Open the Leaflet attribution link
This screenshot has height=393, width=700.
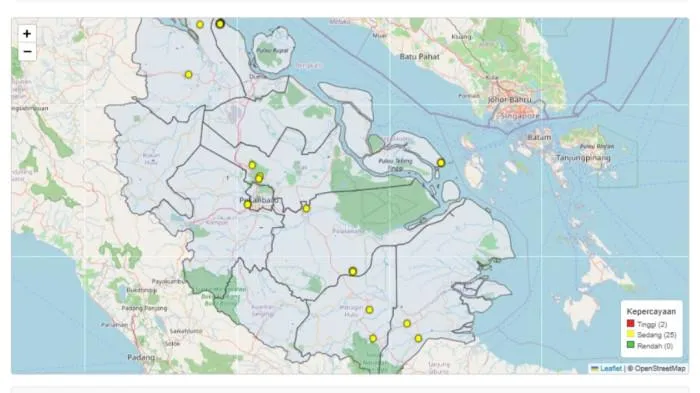coord(610,368)
